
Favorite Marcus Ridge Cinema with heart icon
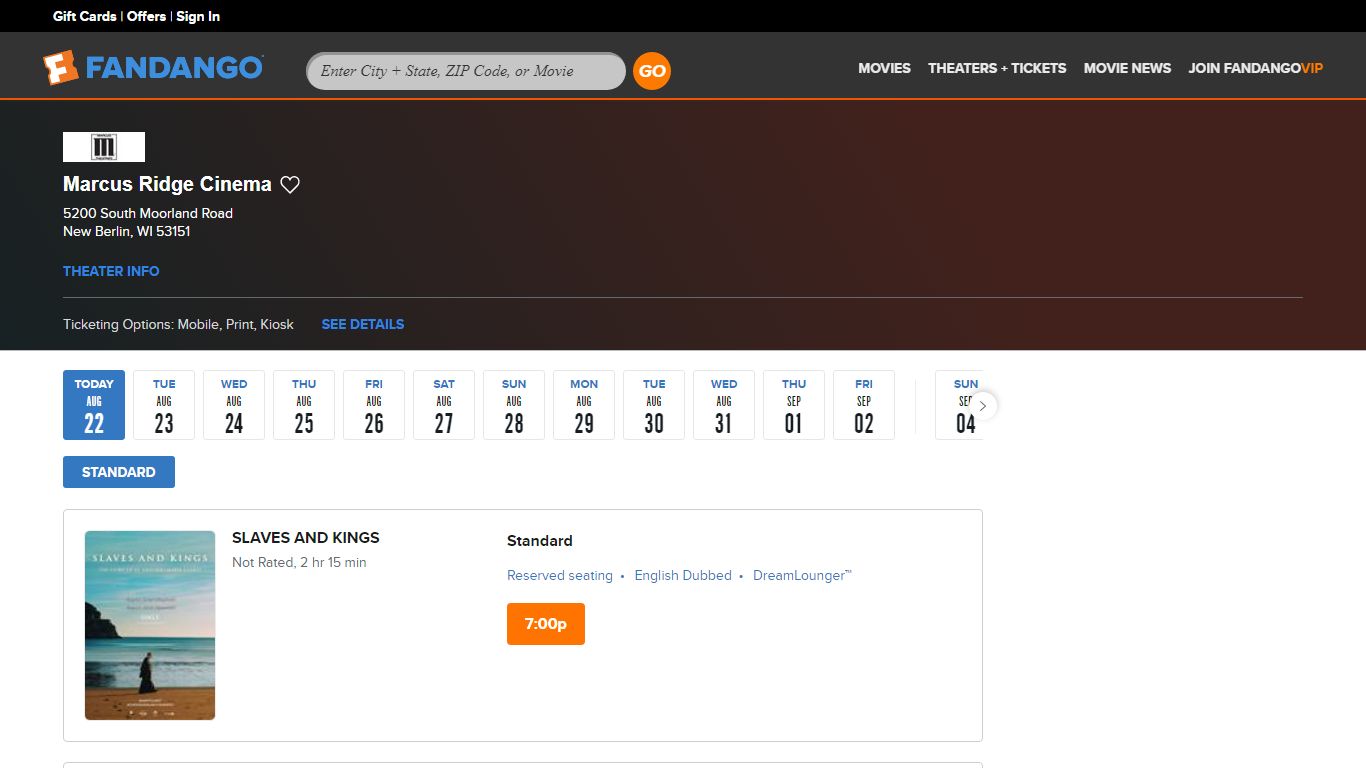(x=290, y=184)
